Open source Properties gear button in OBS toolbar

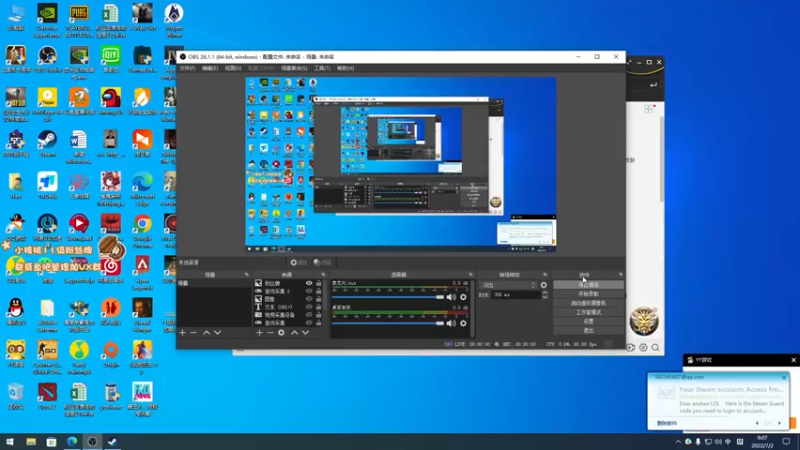pos(298,262)
